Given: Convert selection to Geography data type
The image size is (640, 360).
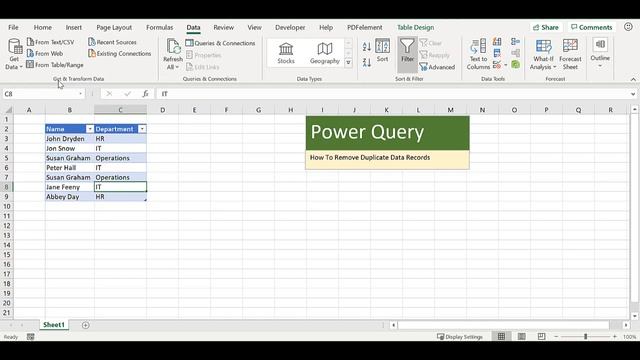Looking at the screenshot, I should coord(324,53).
